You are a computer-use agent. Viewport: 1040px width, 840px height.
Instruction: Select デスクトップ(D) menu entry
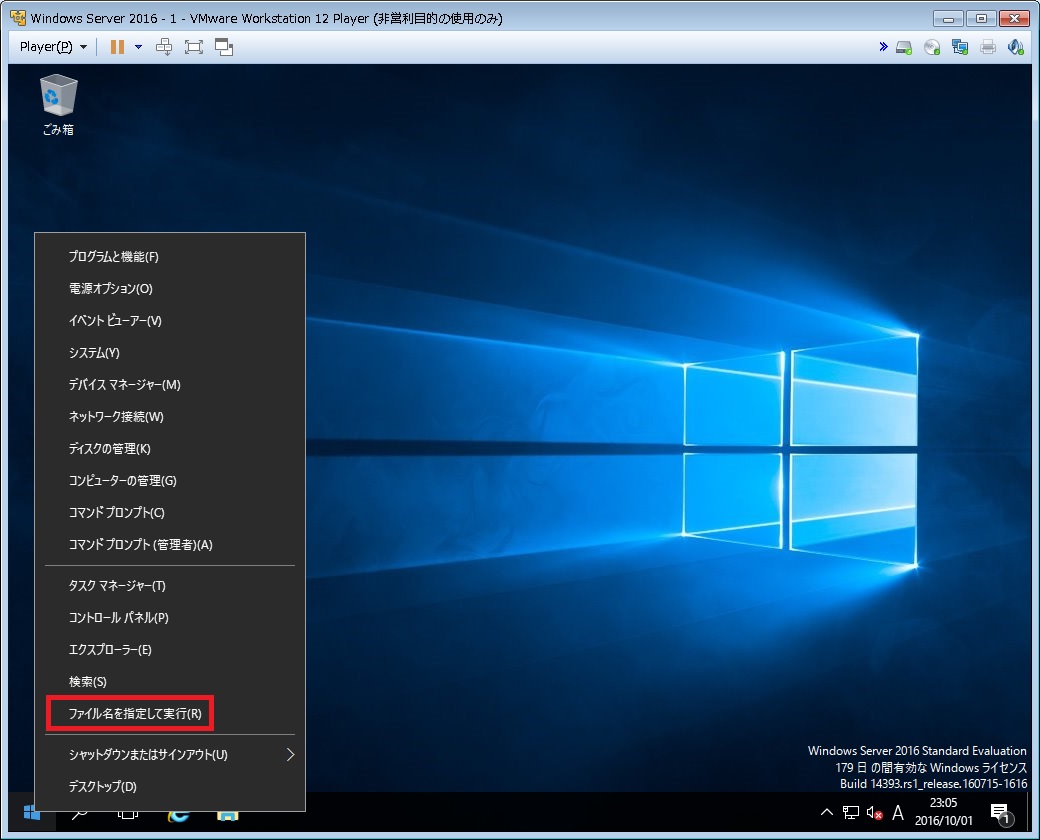(170, 786)
